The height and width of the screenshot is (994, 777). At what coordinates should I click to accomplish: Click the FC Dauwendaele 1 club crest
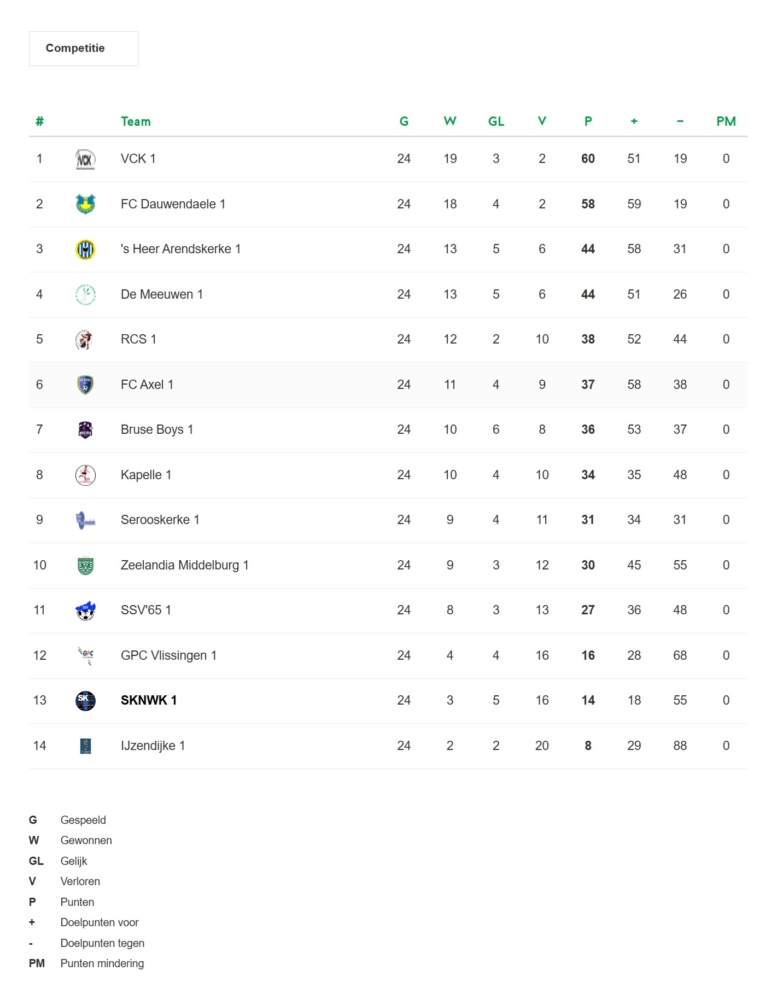tap(86, 204)
